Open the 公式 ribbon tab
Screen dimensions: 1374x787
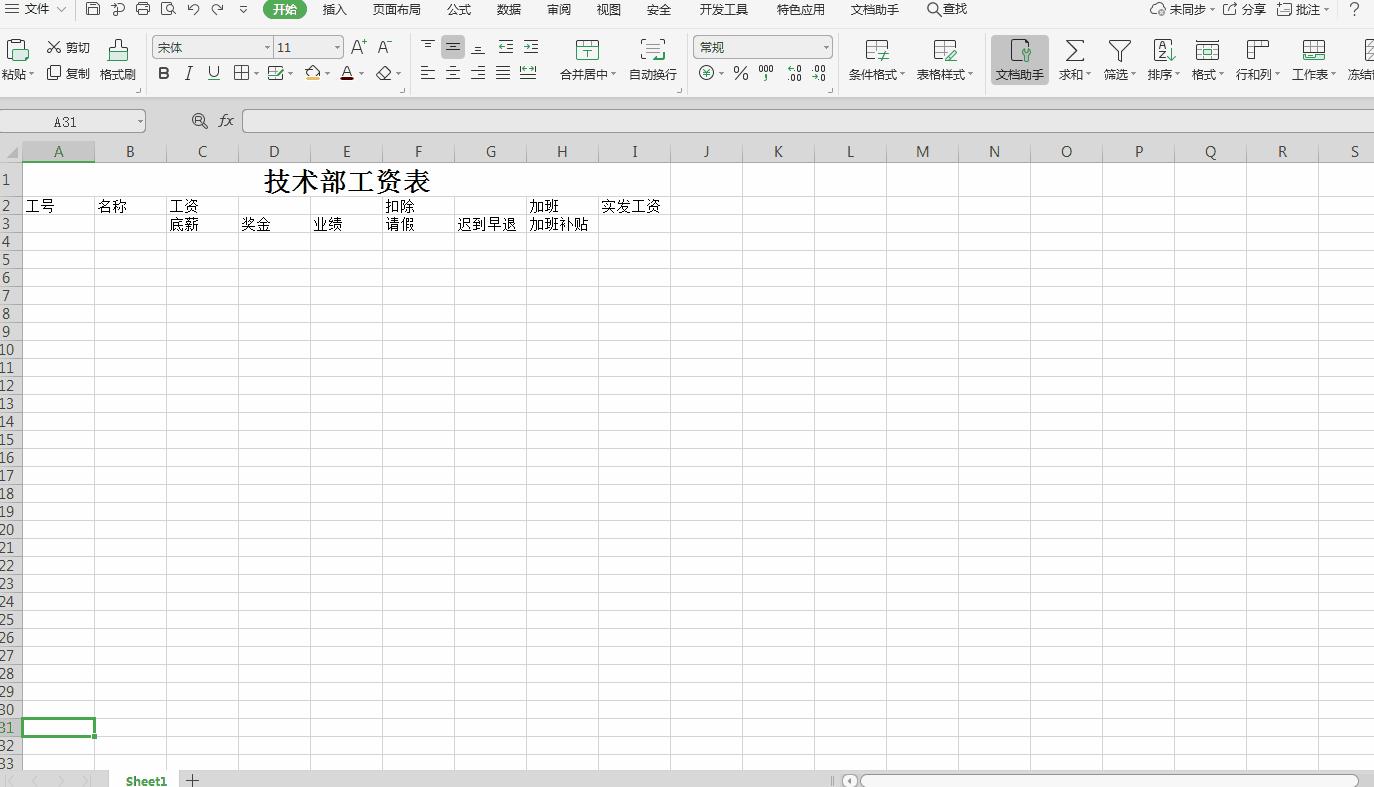click(x=458, y=9)
